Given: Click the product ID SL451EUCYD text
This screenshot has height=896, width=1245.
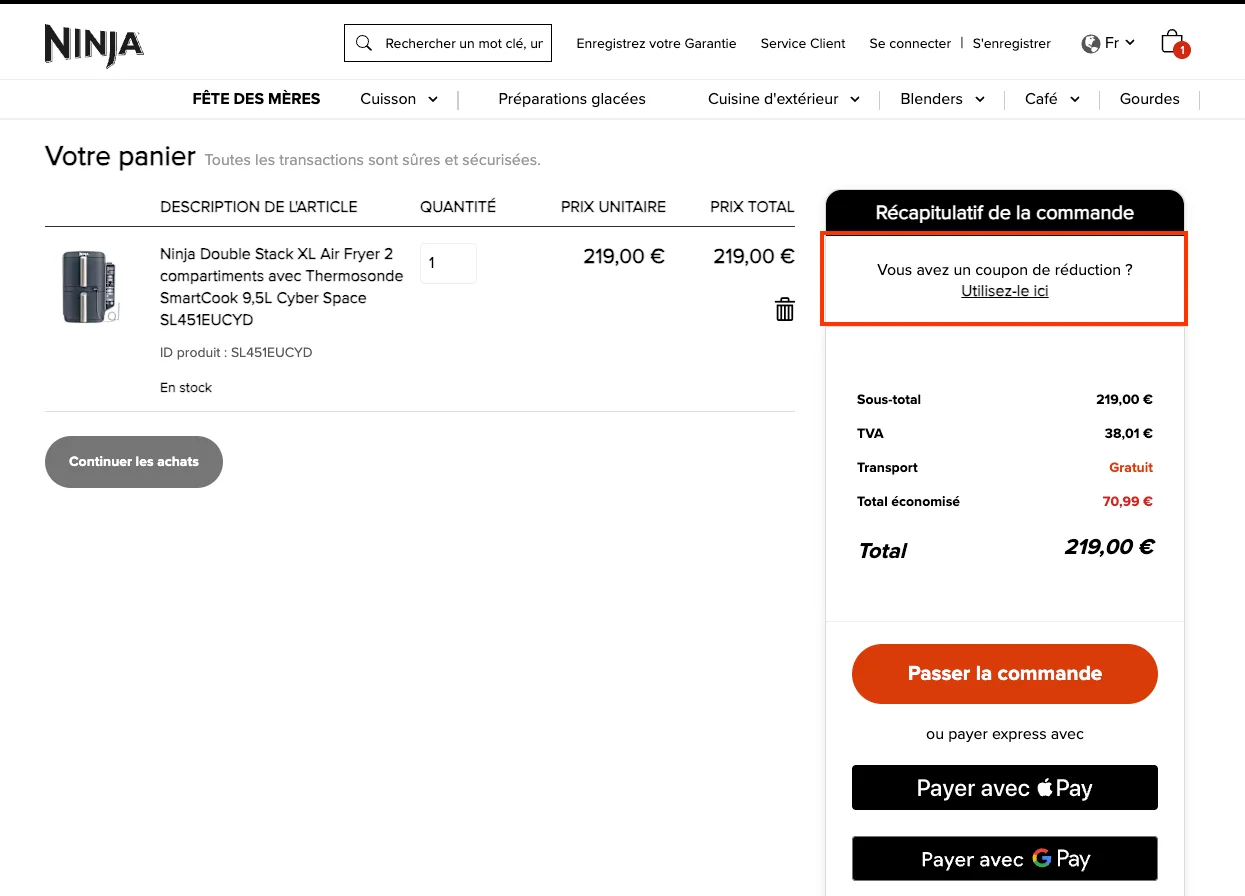Looking at the screenshot, I should [x=236, y=353].
